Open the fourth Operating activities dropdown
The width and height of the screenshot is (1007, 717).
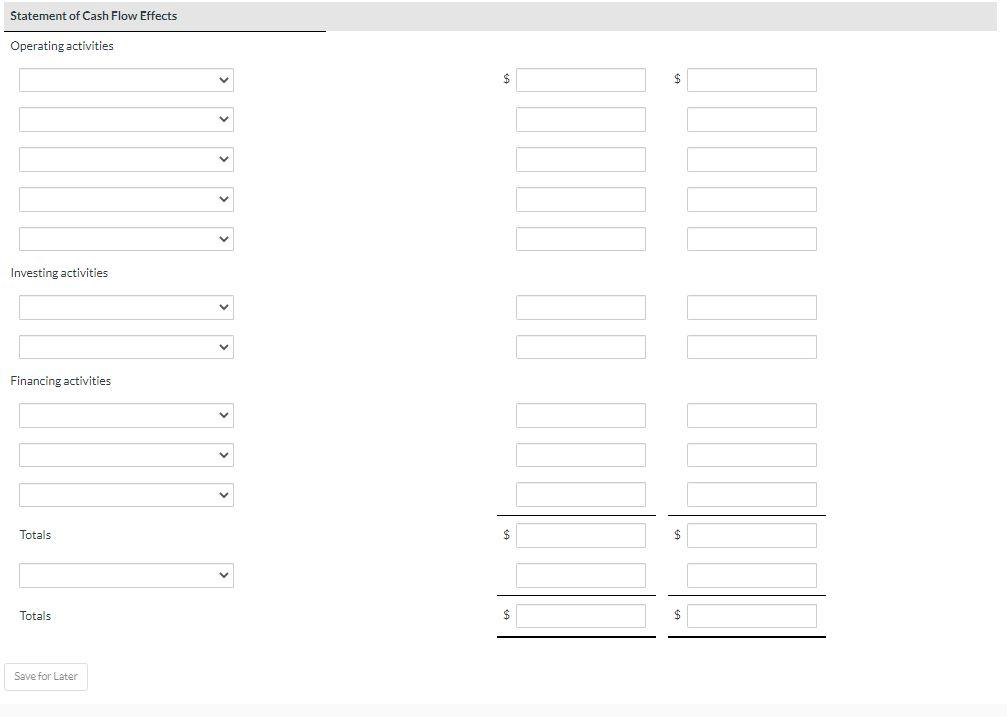coord(126,199)
